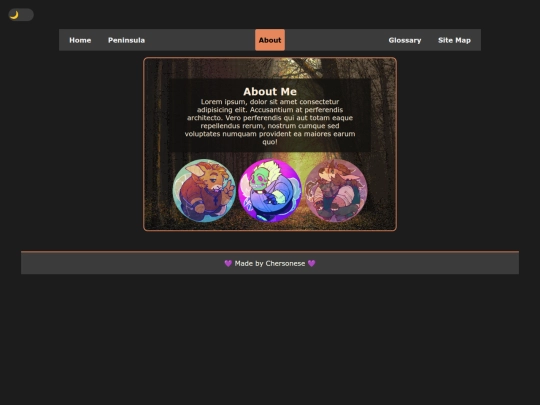Select the highlighted About tab
This screenshot has height=405, width=540.
click(x=270, y=40)
